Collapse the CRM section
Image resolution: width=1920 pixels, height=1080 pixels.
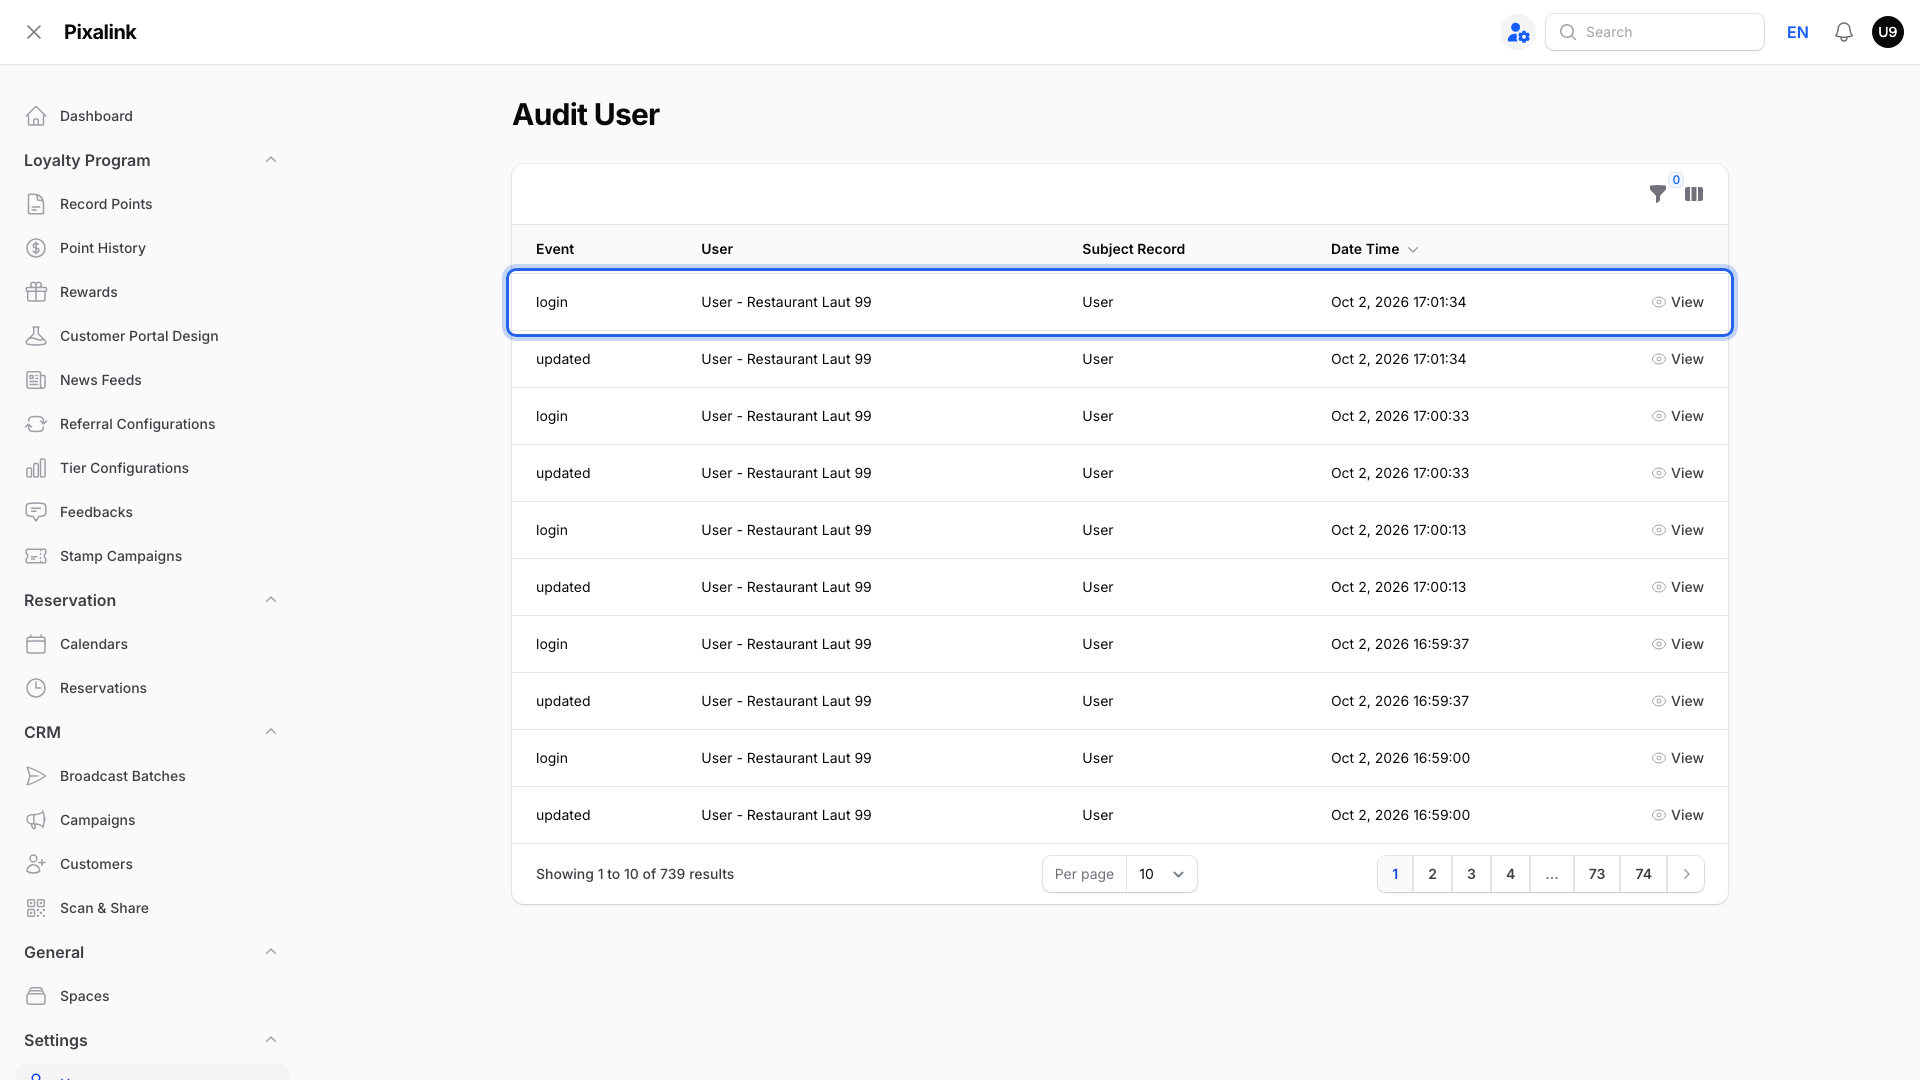coord(271,732)
